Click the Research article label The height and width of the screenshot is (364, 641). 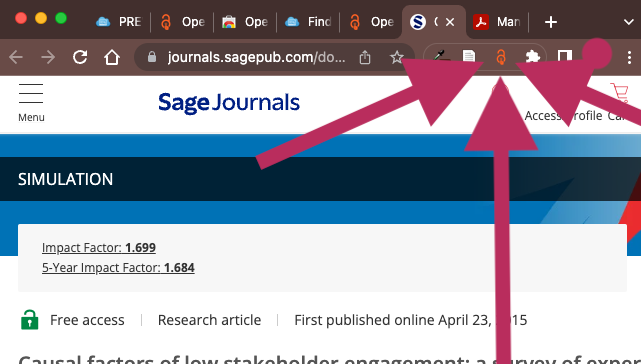click(209, 320)
